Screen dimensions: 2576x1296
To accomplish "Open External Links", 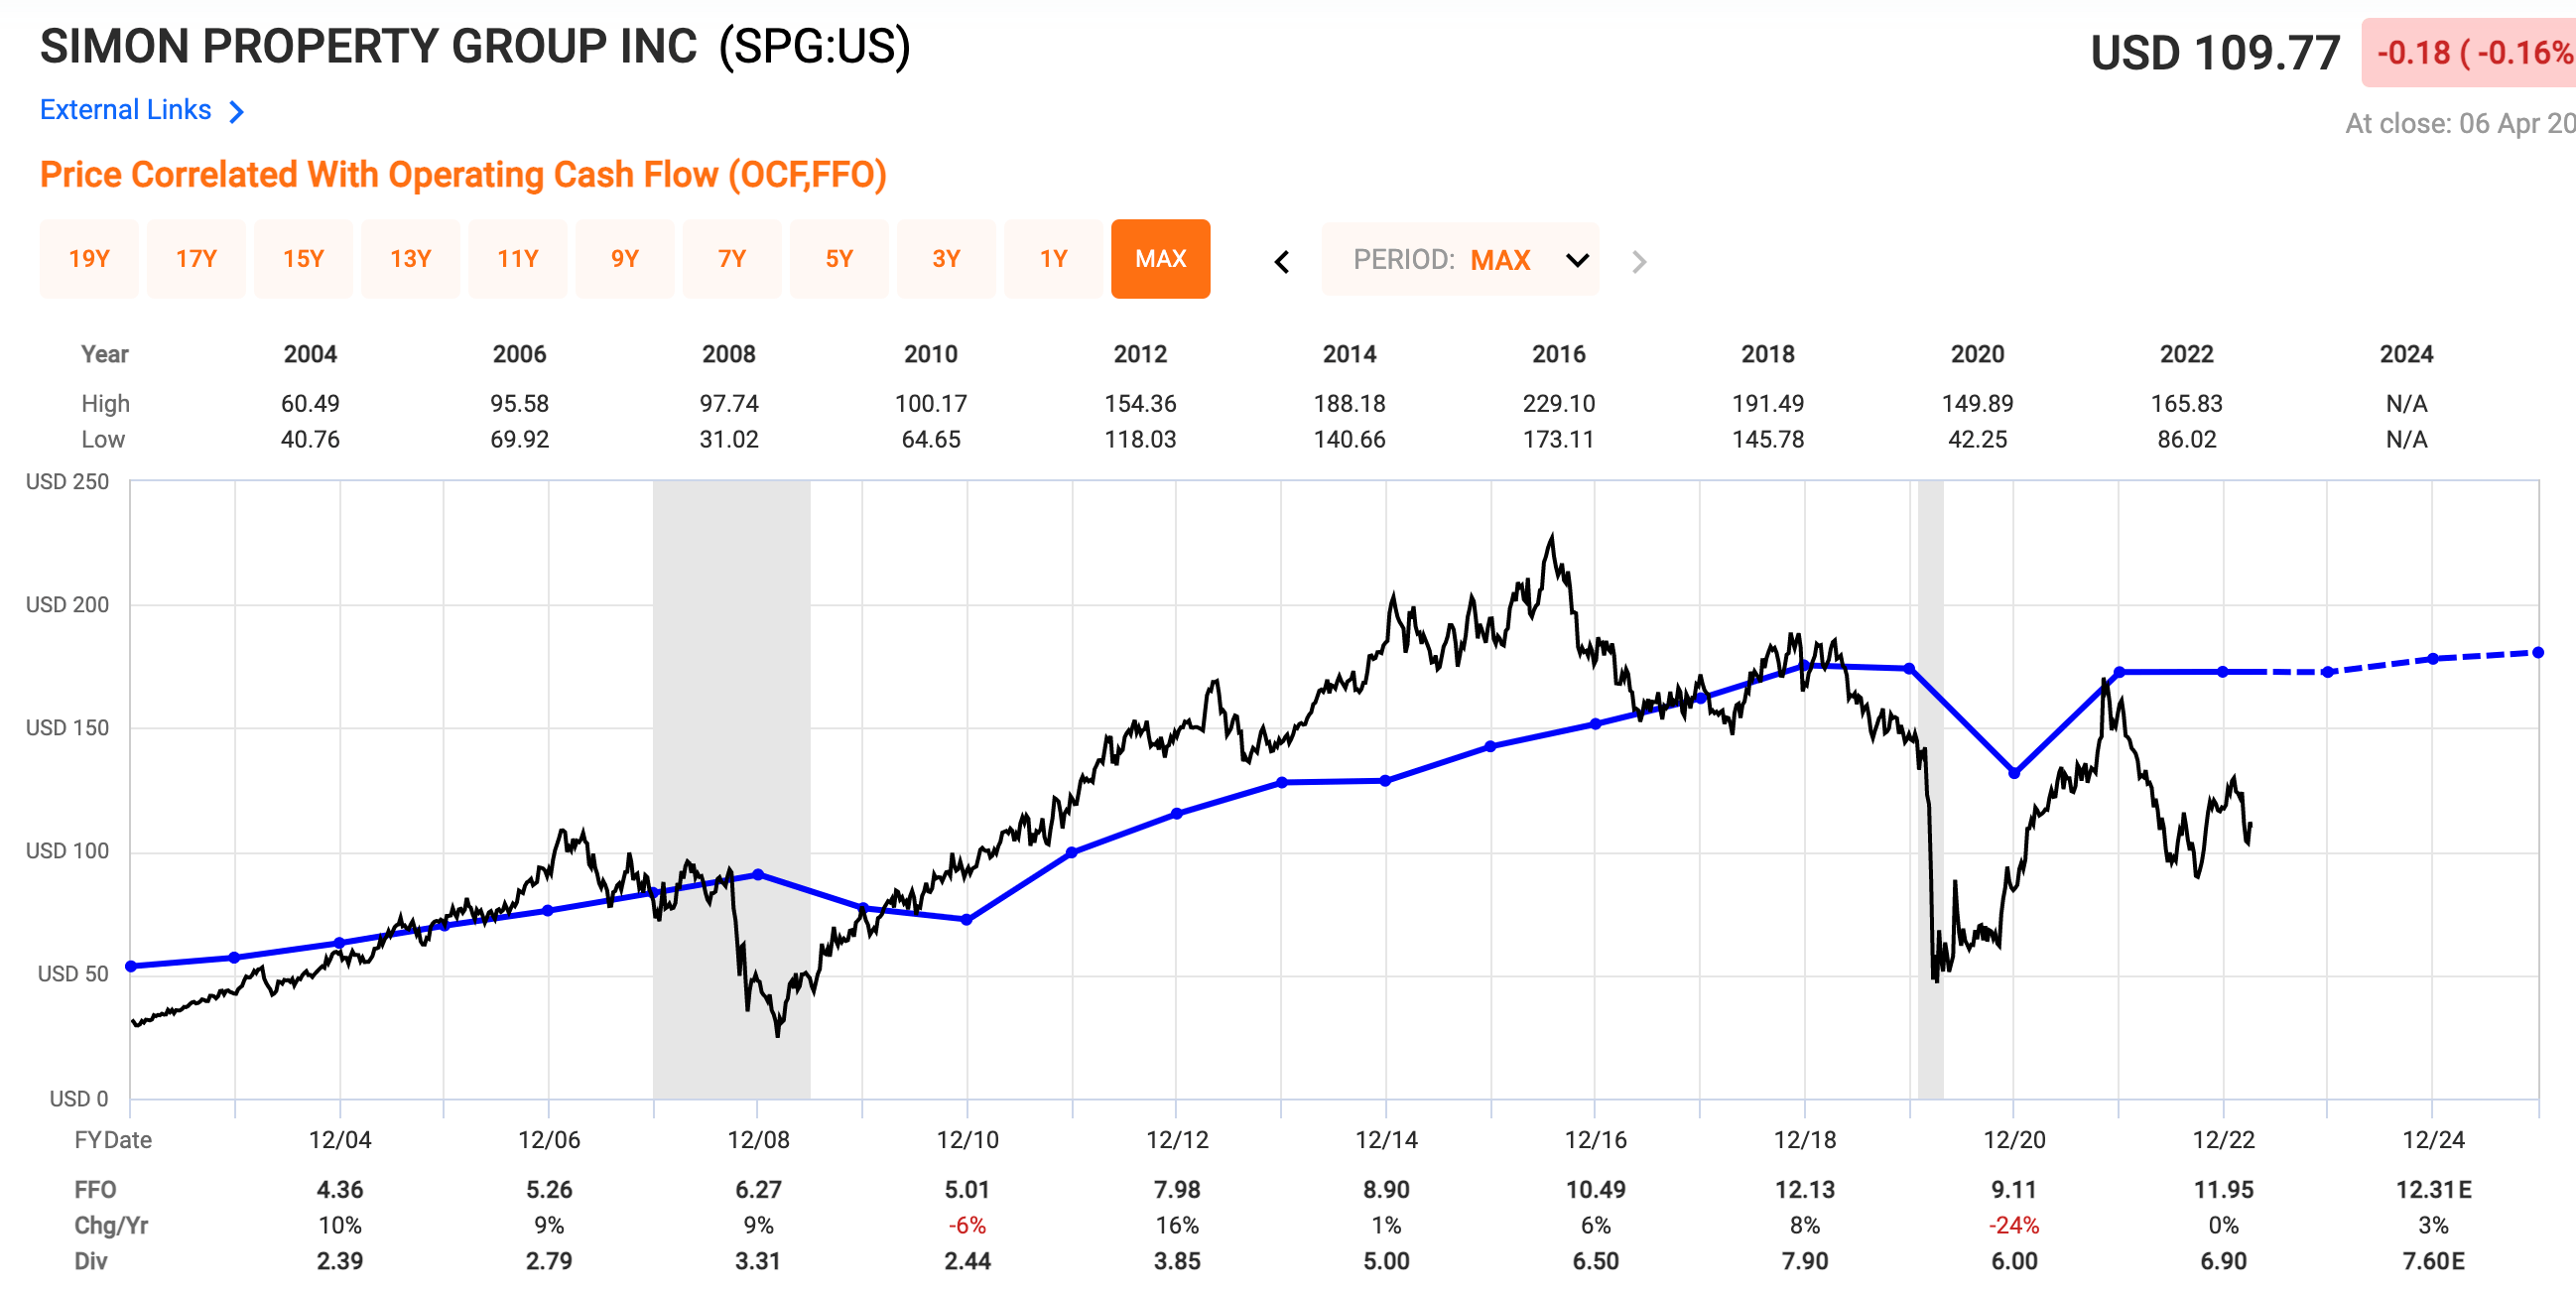I will click(x=125, y=110).
